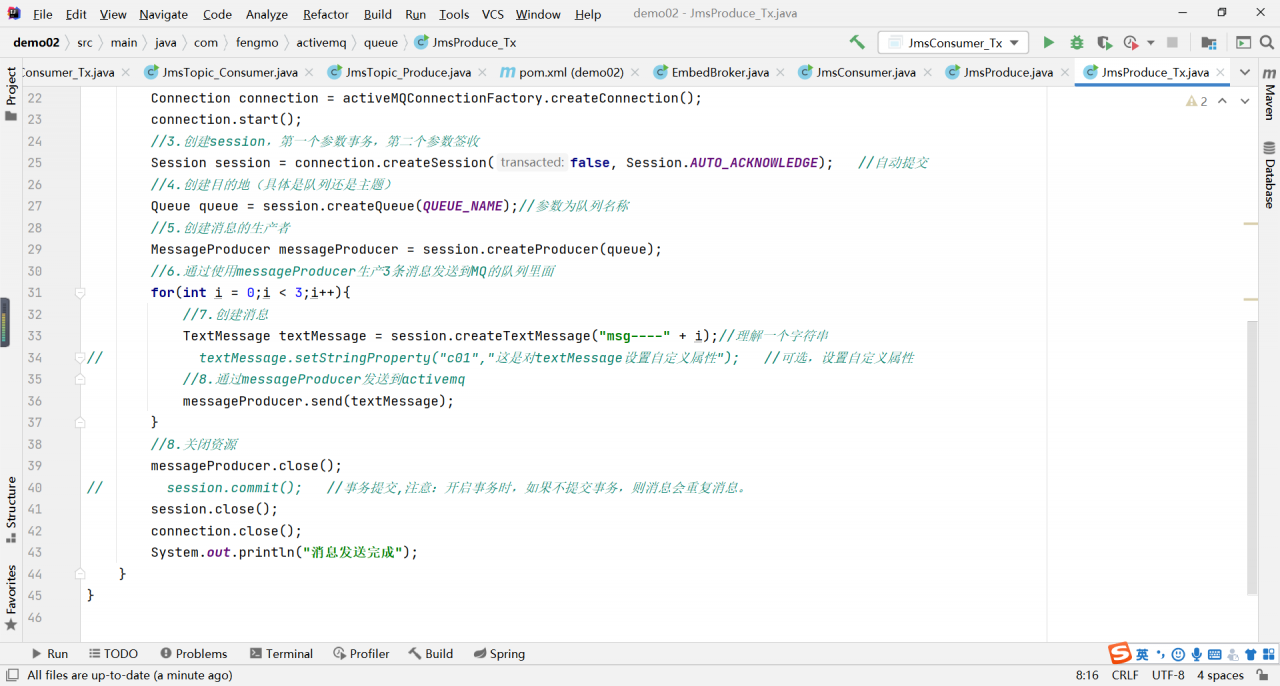Change indent setting 4 spaces
Viewport: 1280px width, 686px height.
[x=1220, y=675]
